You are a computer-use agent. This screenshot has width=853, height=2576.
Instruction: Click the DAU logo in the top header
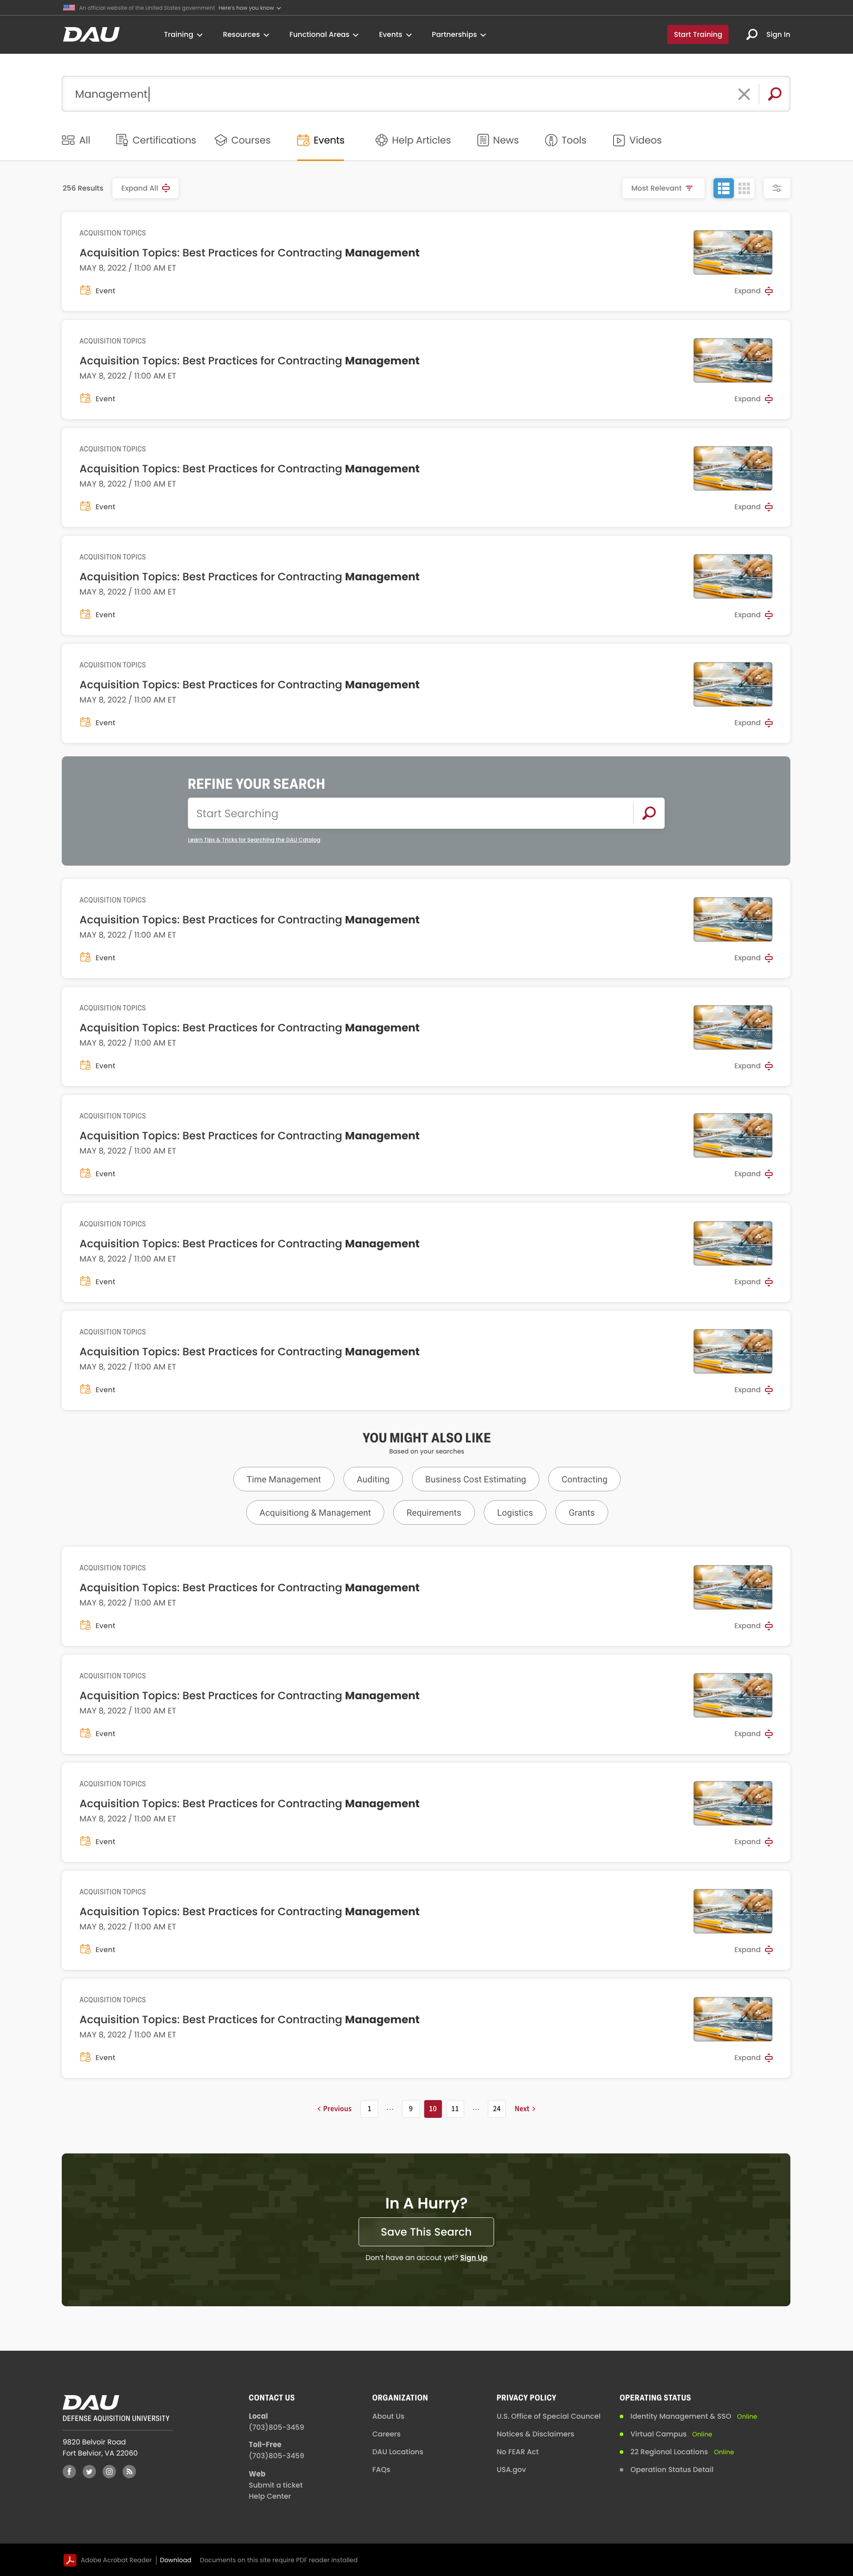pyautogui.click(x=91, y=34)
